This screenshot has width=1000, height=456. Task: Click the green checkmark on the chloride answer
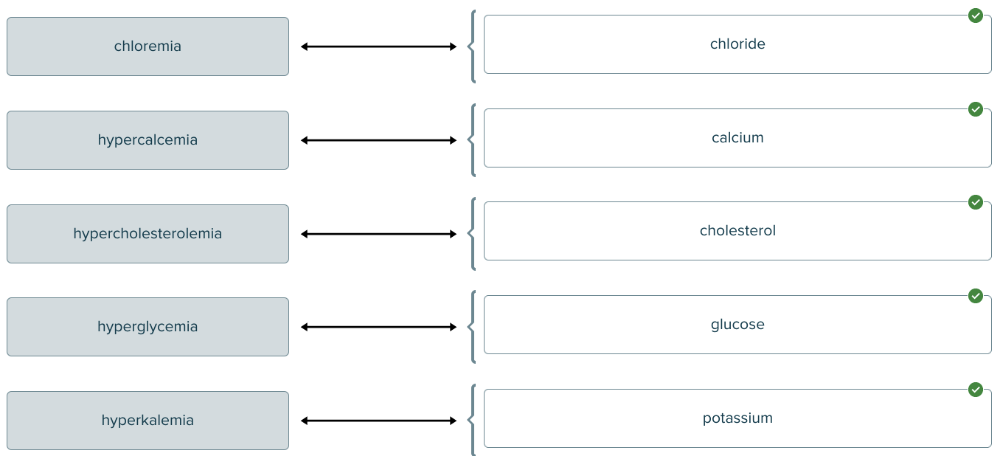tap(975, 16)
